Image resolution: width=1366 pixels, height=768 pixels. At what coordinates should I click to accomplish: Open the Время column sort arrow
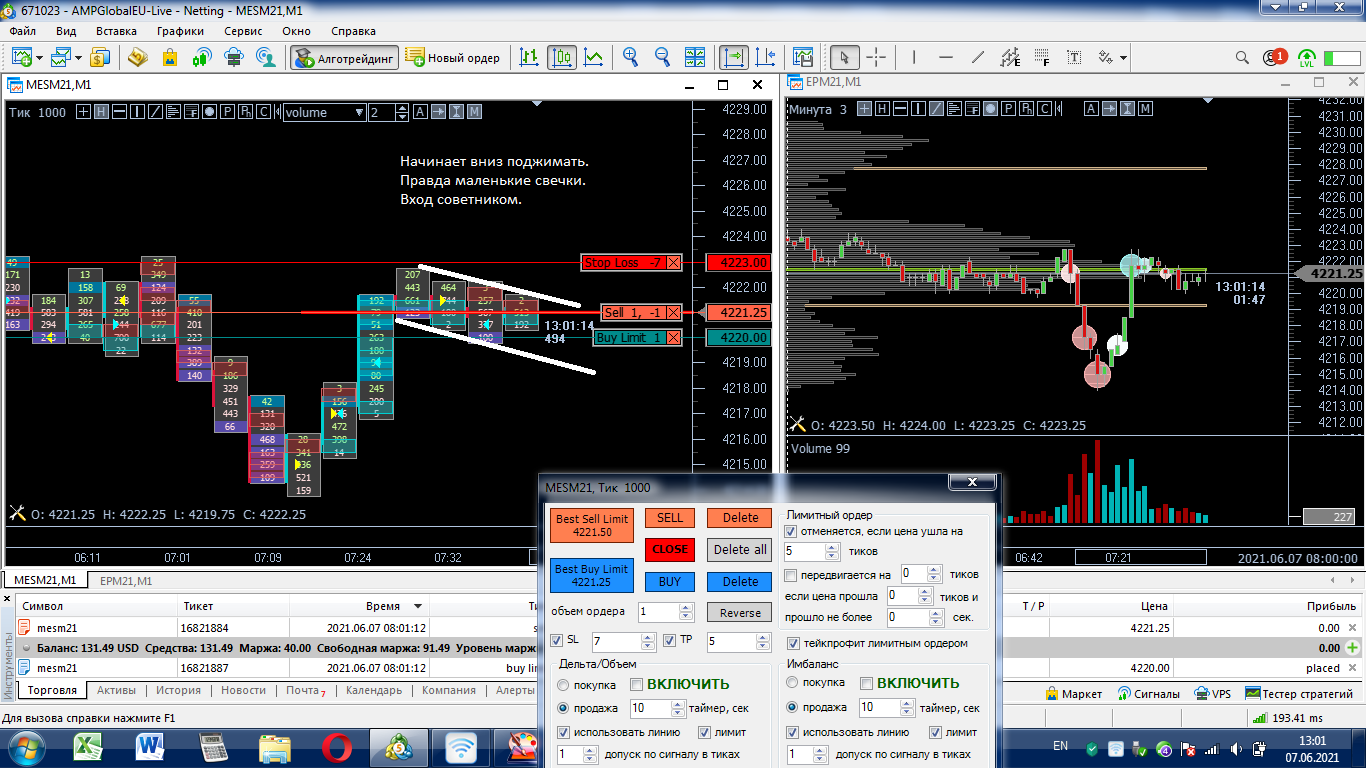(417, 606)
